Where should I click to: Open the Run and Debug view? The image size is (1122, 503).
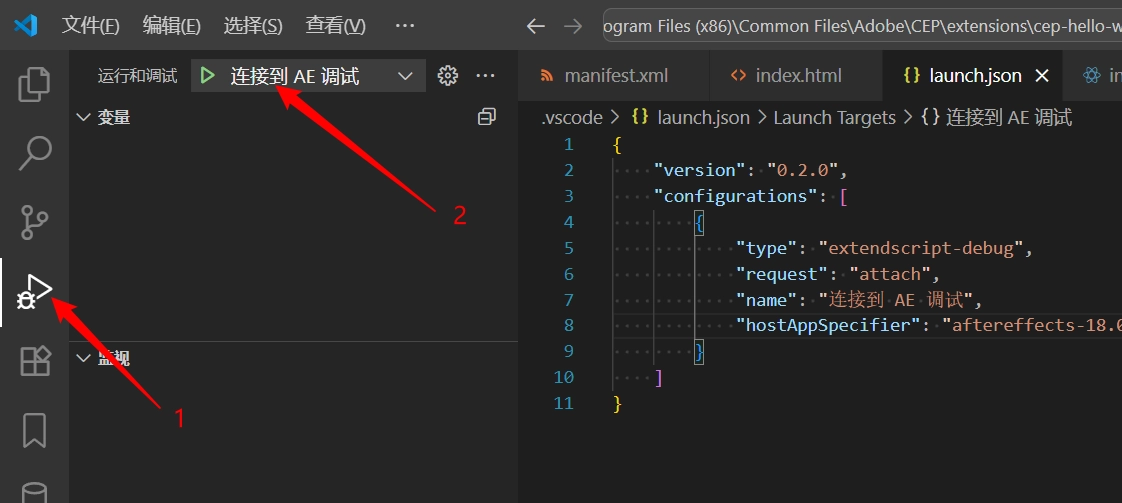[x=34, y=292]
